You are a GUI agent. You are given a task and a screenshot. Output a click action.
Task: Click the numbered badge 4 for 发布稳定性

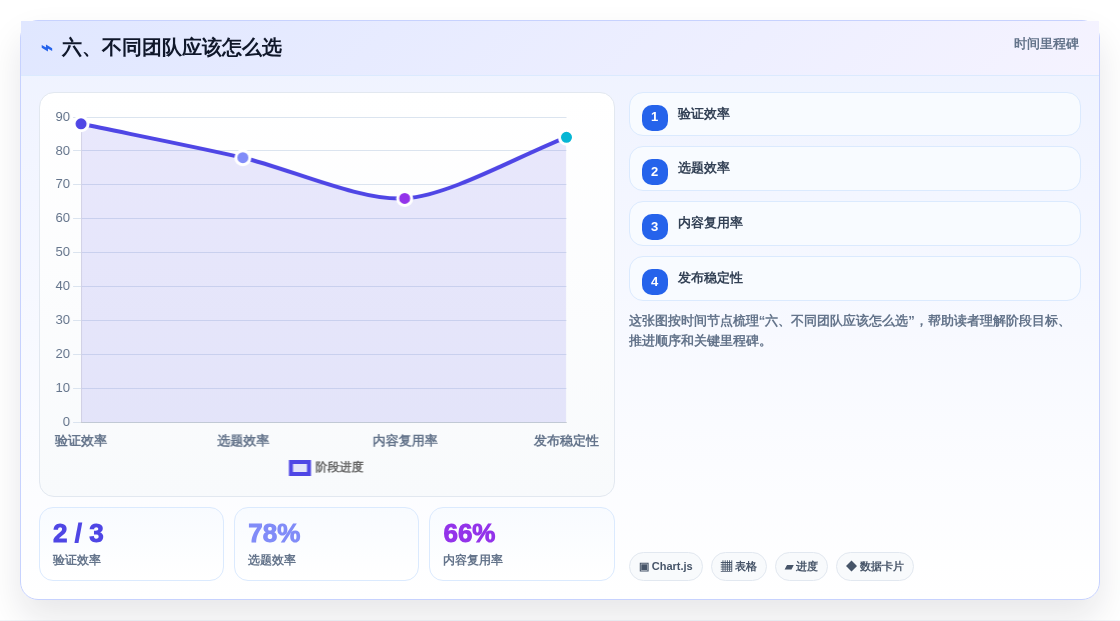pos(654,282)
